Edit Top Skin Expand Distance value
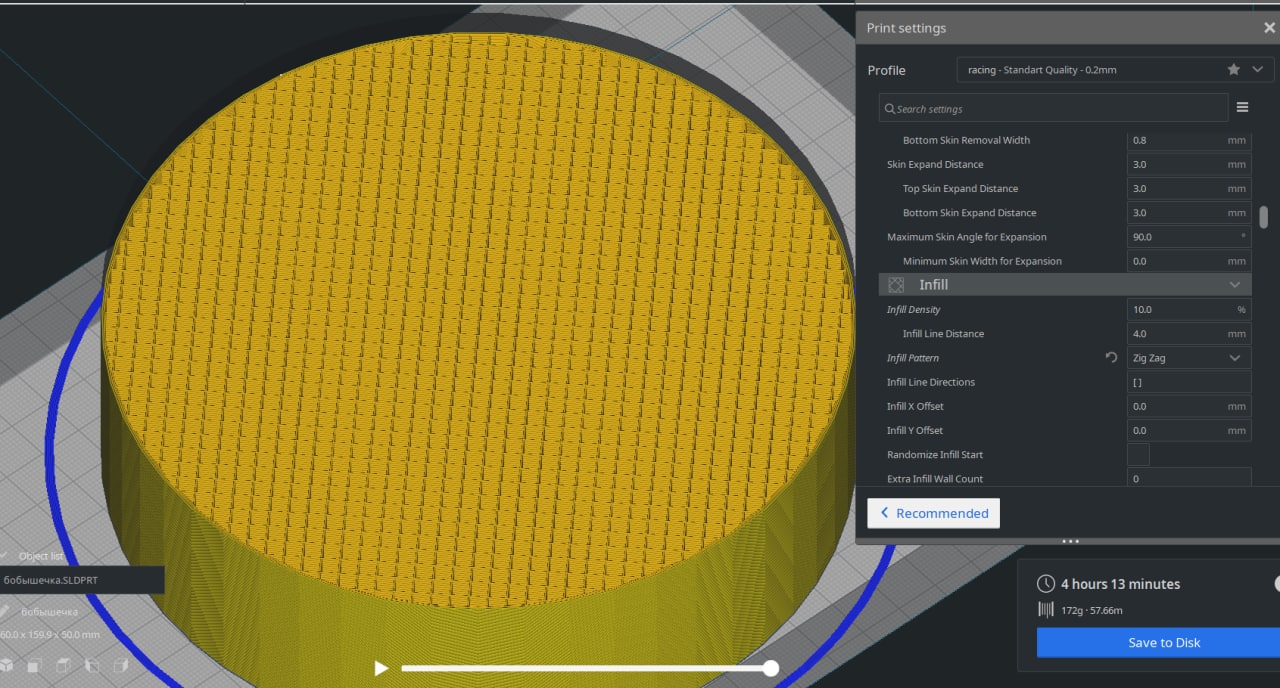The height and width of the screenshot is (688, 1280). (x=1188, y=188)
